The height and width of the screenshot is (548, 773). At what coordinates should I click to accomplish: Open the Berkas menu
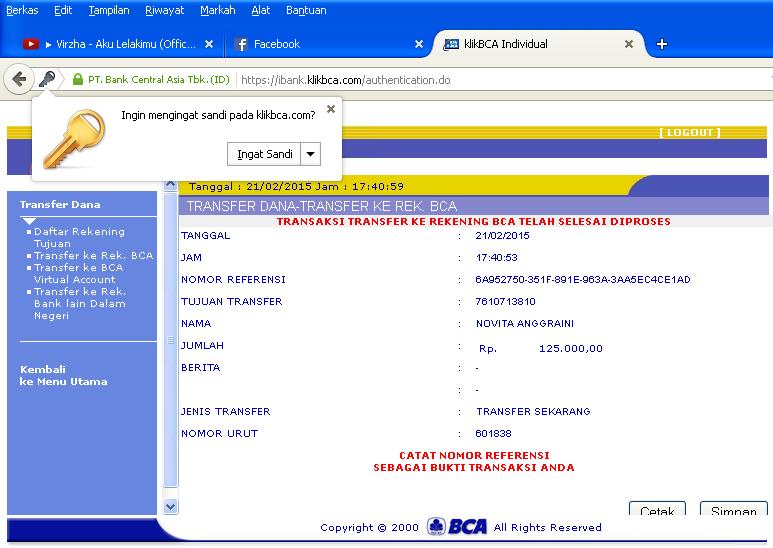pyautogui.click(x=22, y=10)
